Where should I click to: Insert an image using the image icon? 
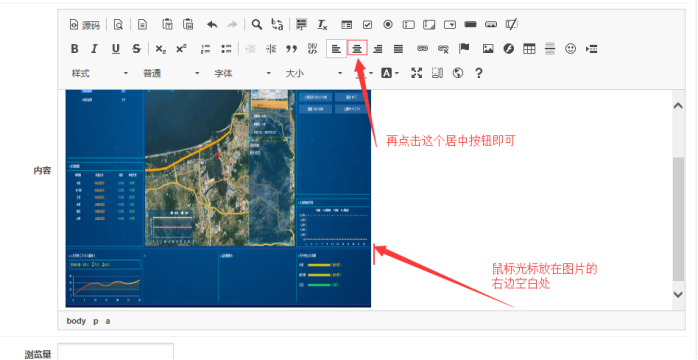click(x=488, y=49)
